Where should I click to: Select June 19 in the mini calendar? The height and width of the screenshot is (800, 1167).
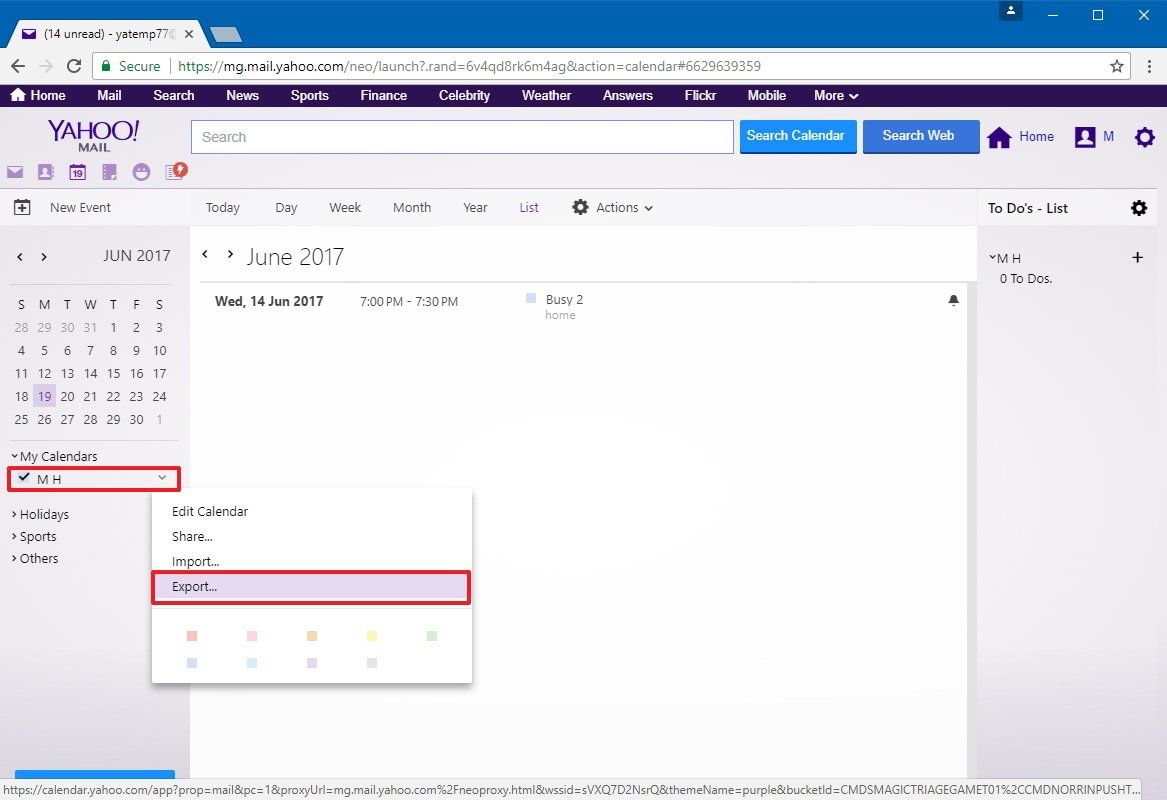[45, 397]
